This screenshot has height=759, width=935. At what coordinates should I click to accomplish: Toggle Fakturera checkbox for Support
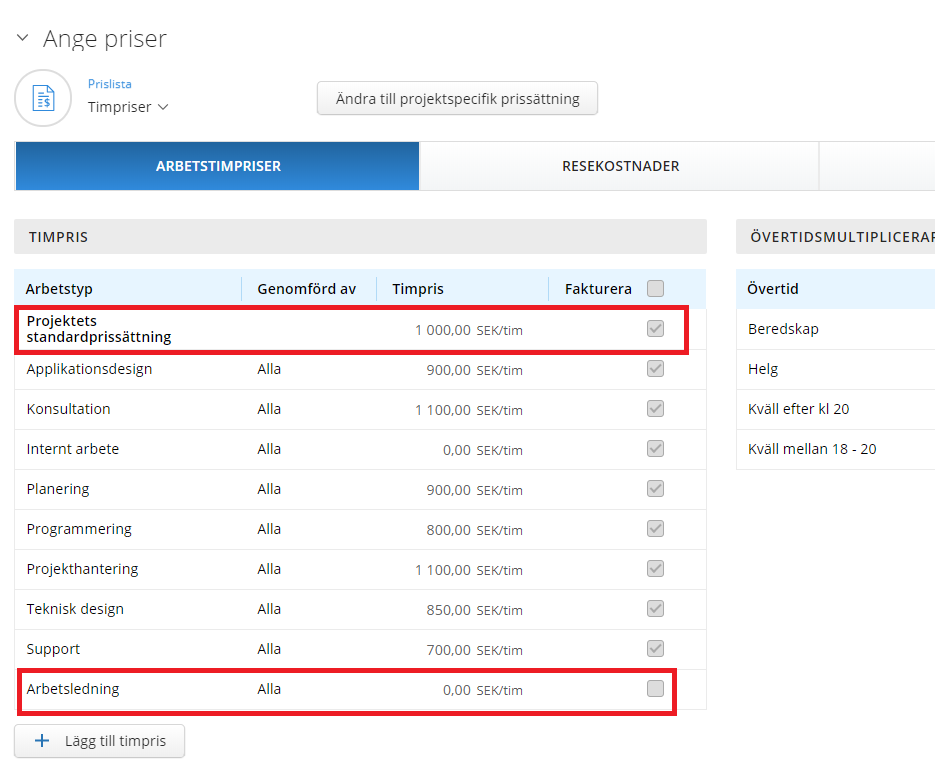point(655,648)
